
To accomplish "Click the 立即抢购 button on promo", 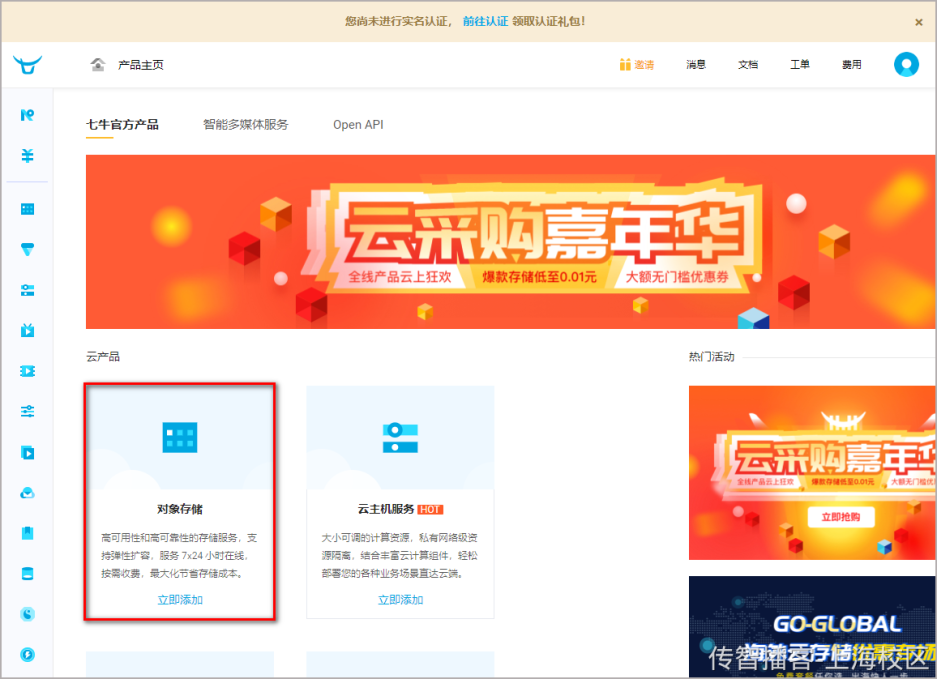I will coord(841,517).
